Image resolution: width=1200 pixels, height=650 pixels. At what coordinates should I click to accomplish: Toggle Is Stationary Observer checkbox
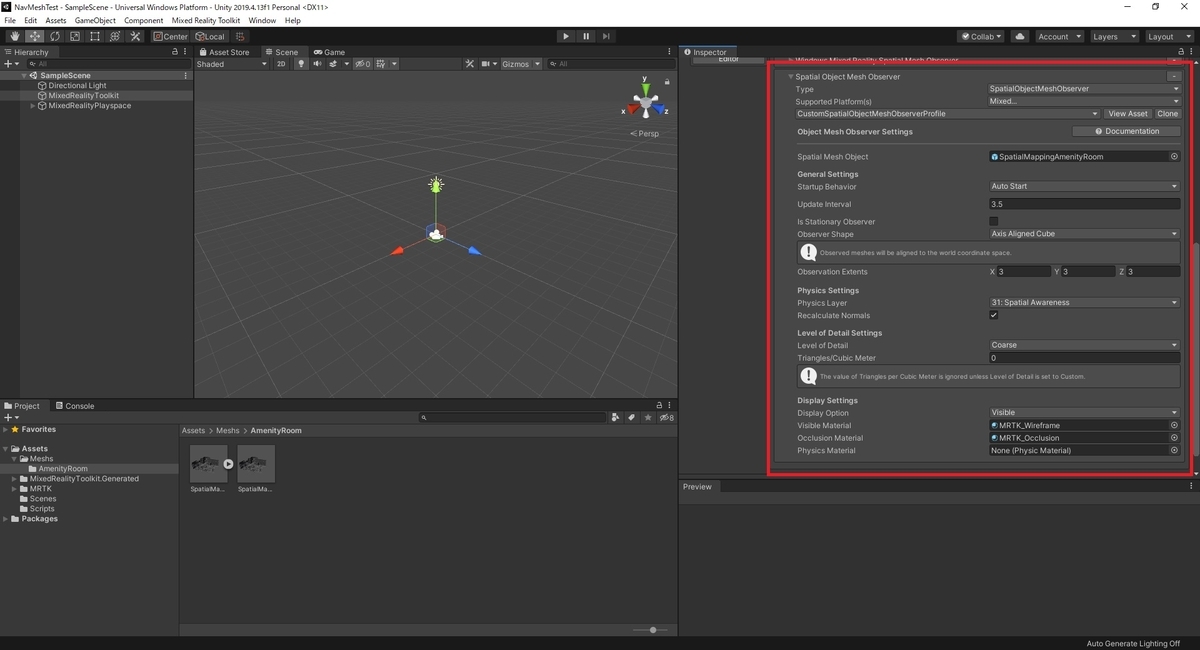pos(993,221)
